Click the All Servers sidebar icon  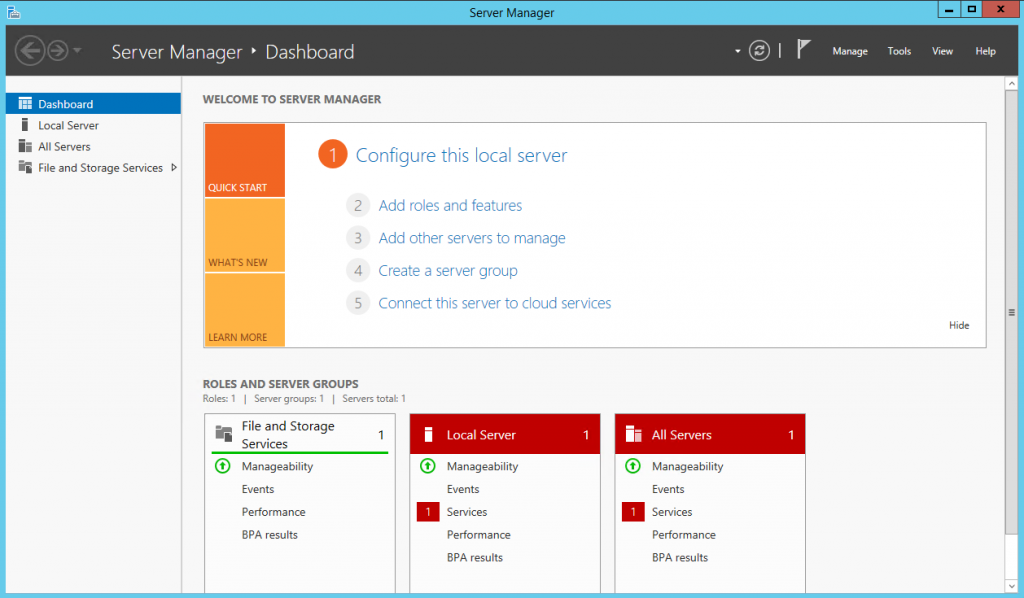25,146
